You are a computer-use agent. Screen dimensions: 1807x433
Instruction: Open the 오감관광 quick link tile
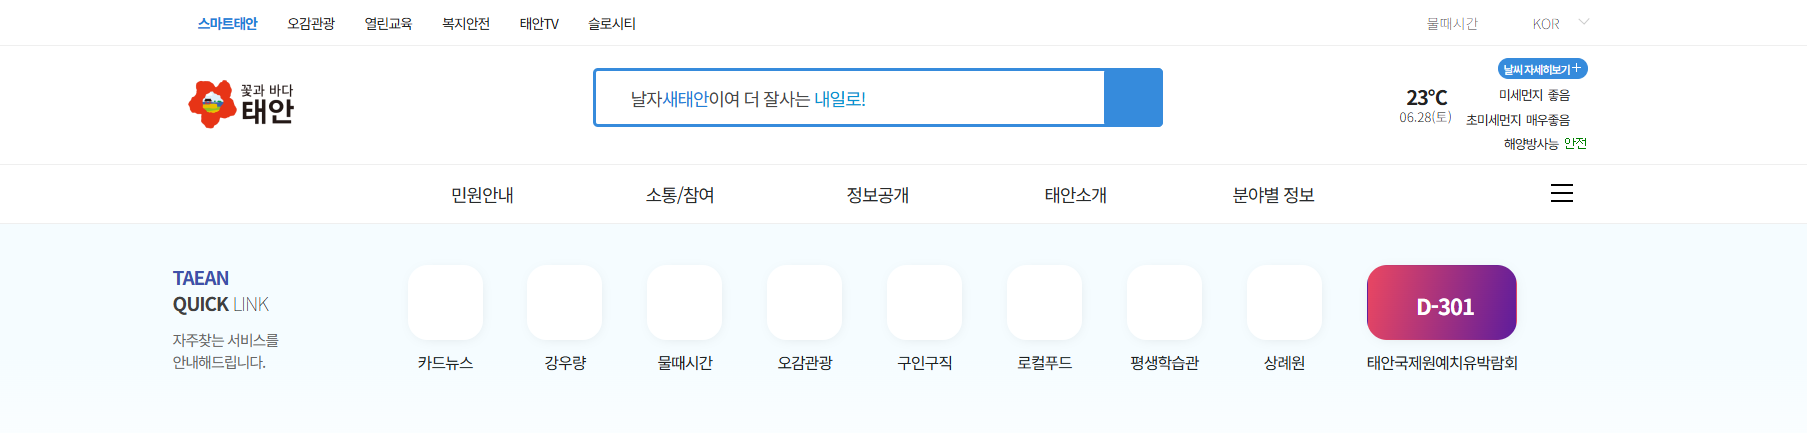(805, 302)
